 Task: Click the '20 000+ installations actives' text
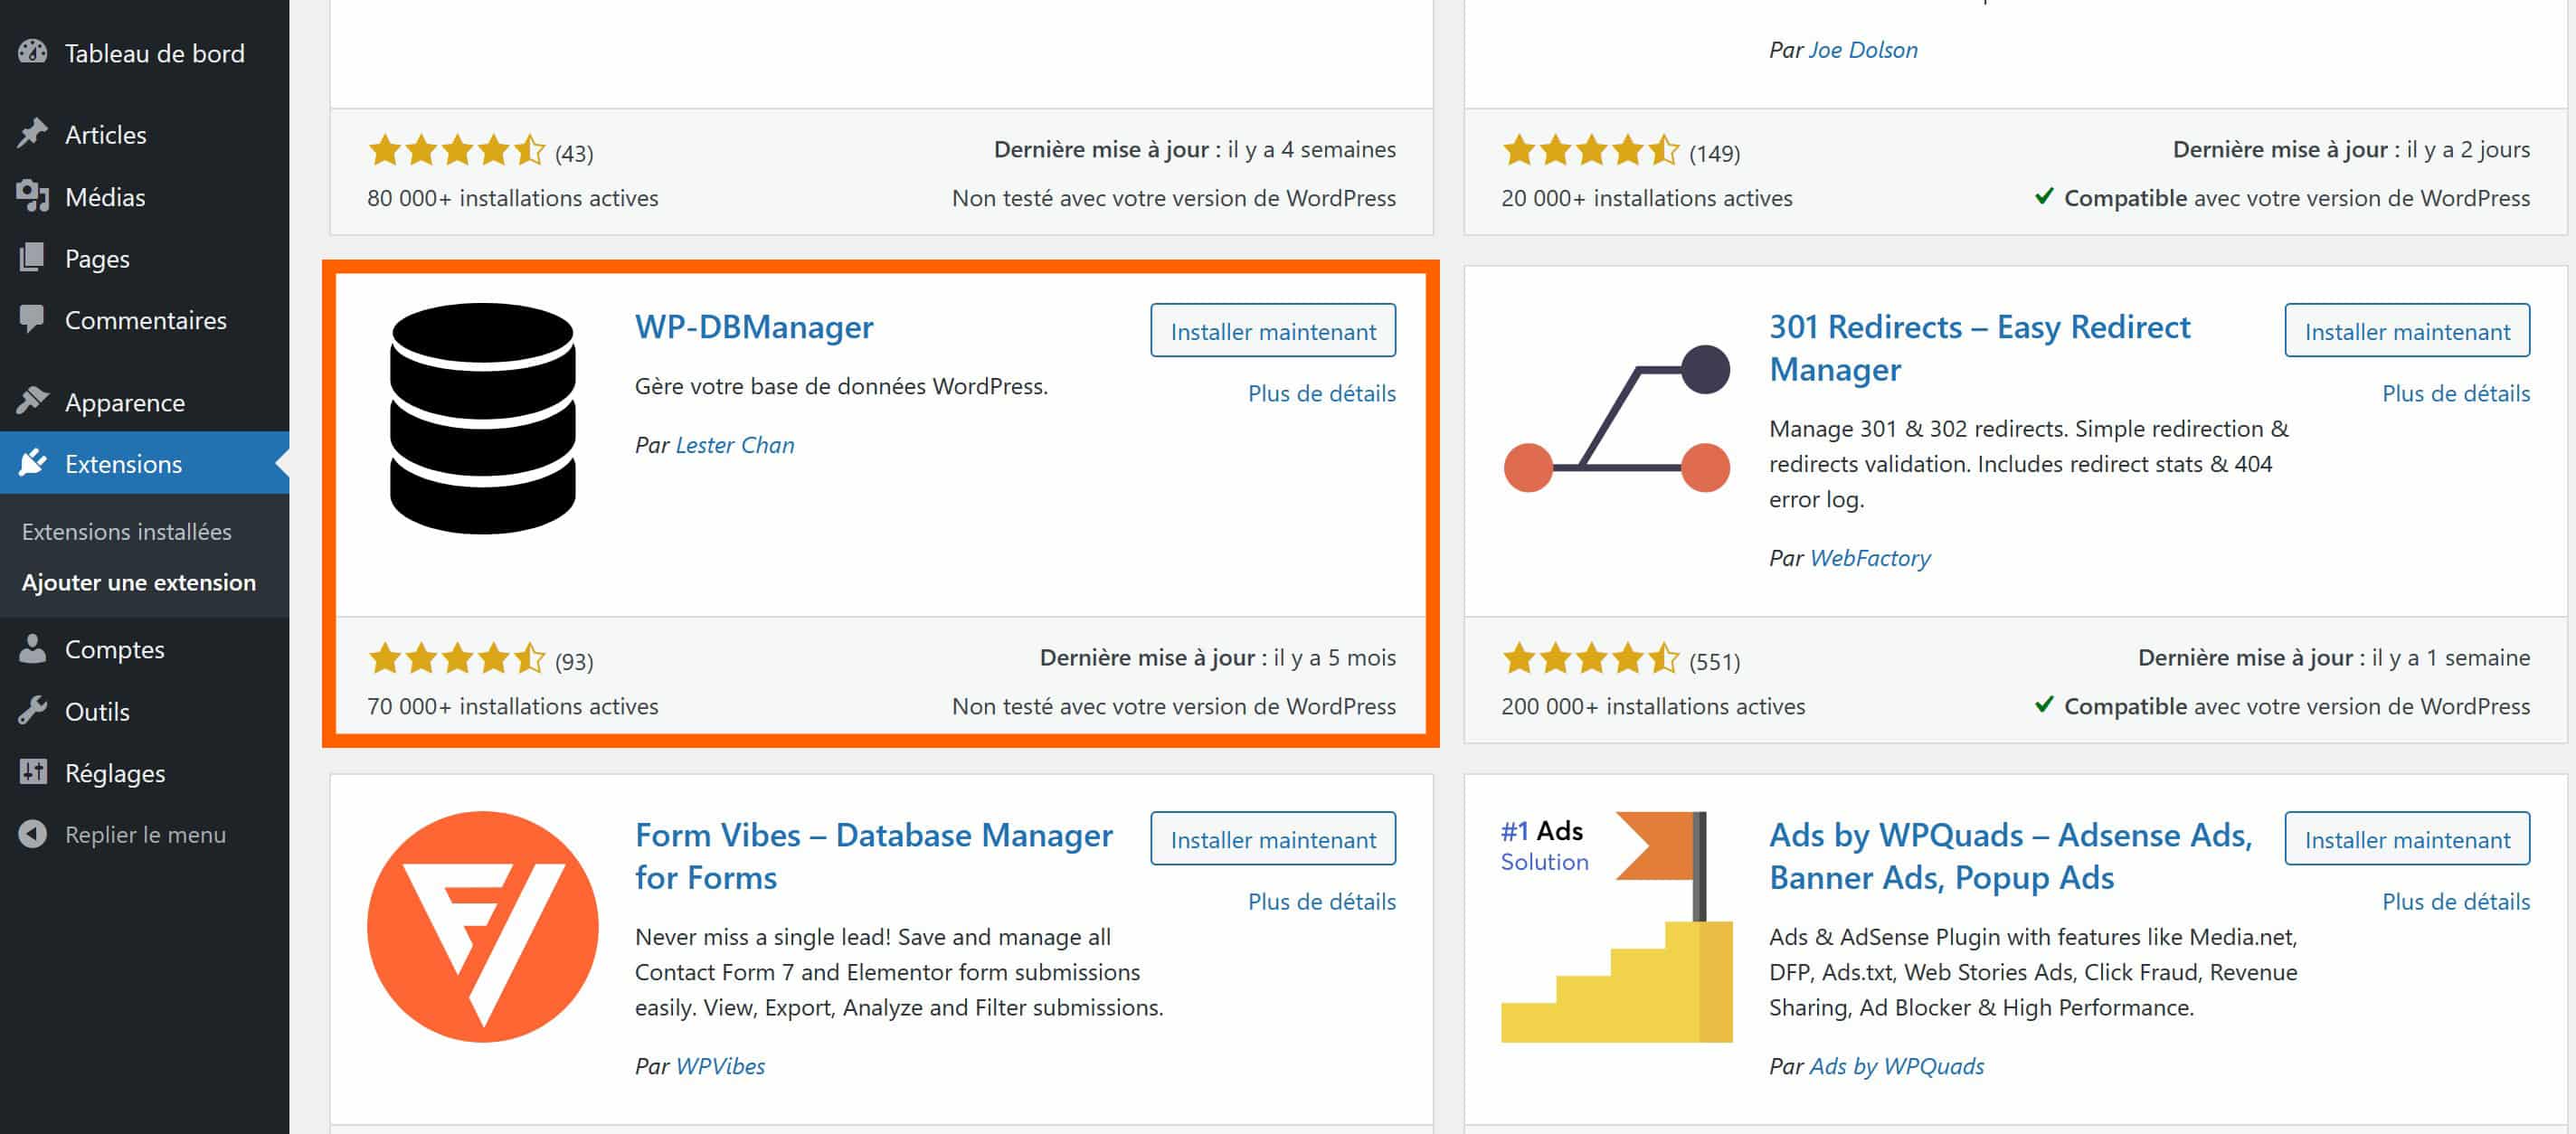point(1646,198)
